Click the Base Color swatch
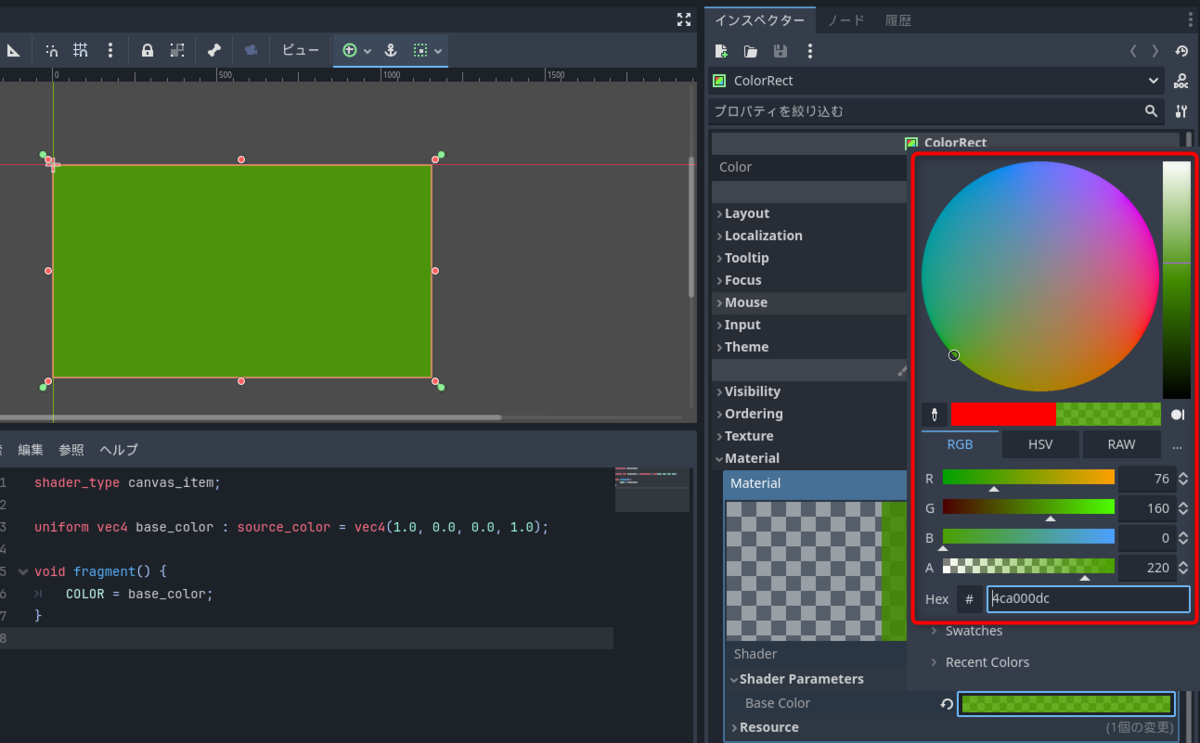Image resolution: width=1200 pixels, height=743 pixels. click(x=1065, y=703)
